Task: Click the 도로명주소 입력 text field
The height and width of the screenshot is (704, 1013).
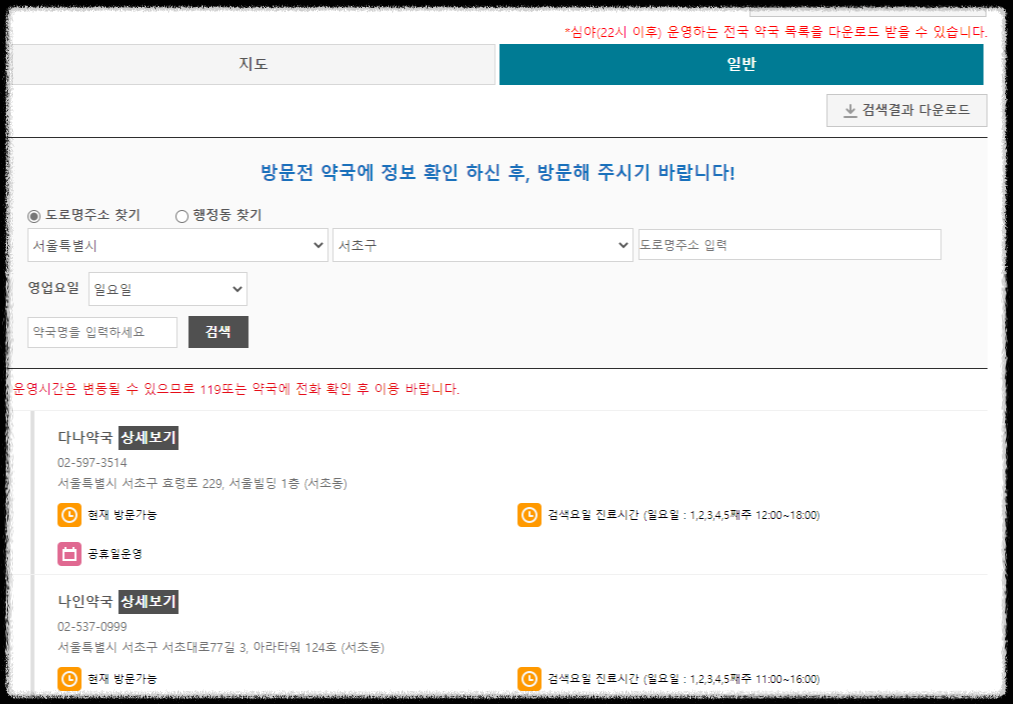Action: click(x=789, y=244)
